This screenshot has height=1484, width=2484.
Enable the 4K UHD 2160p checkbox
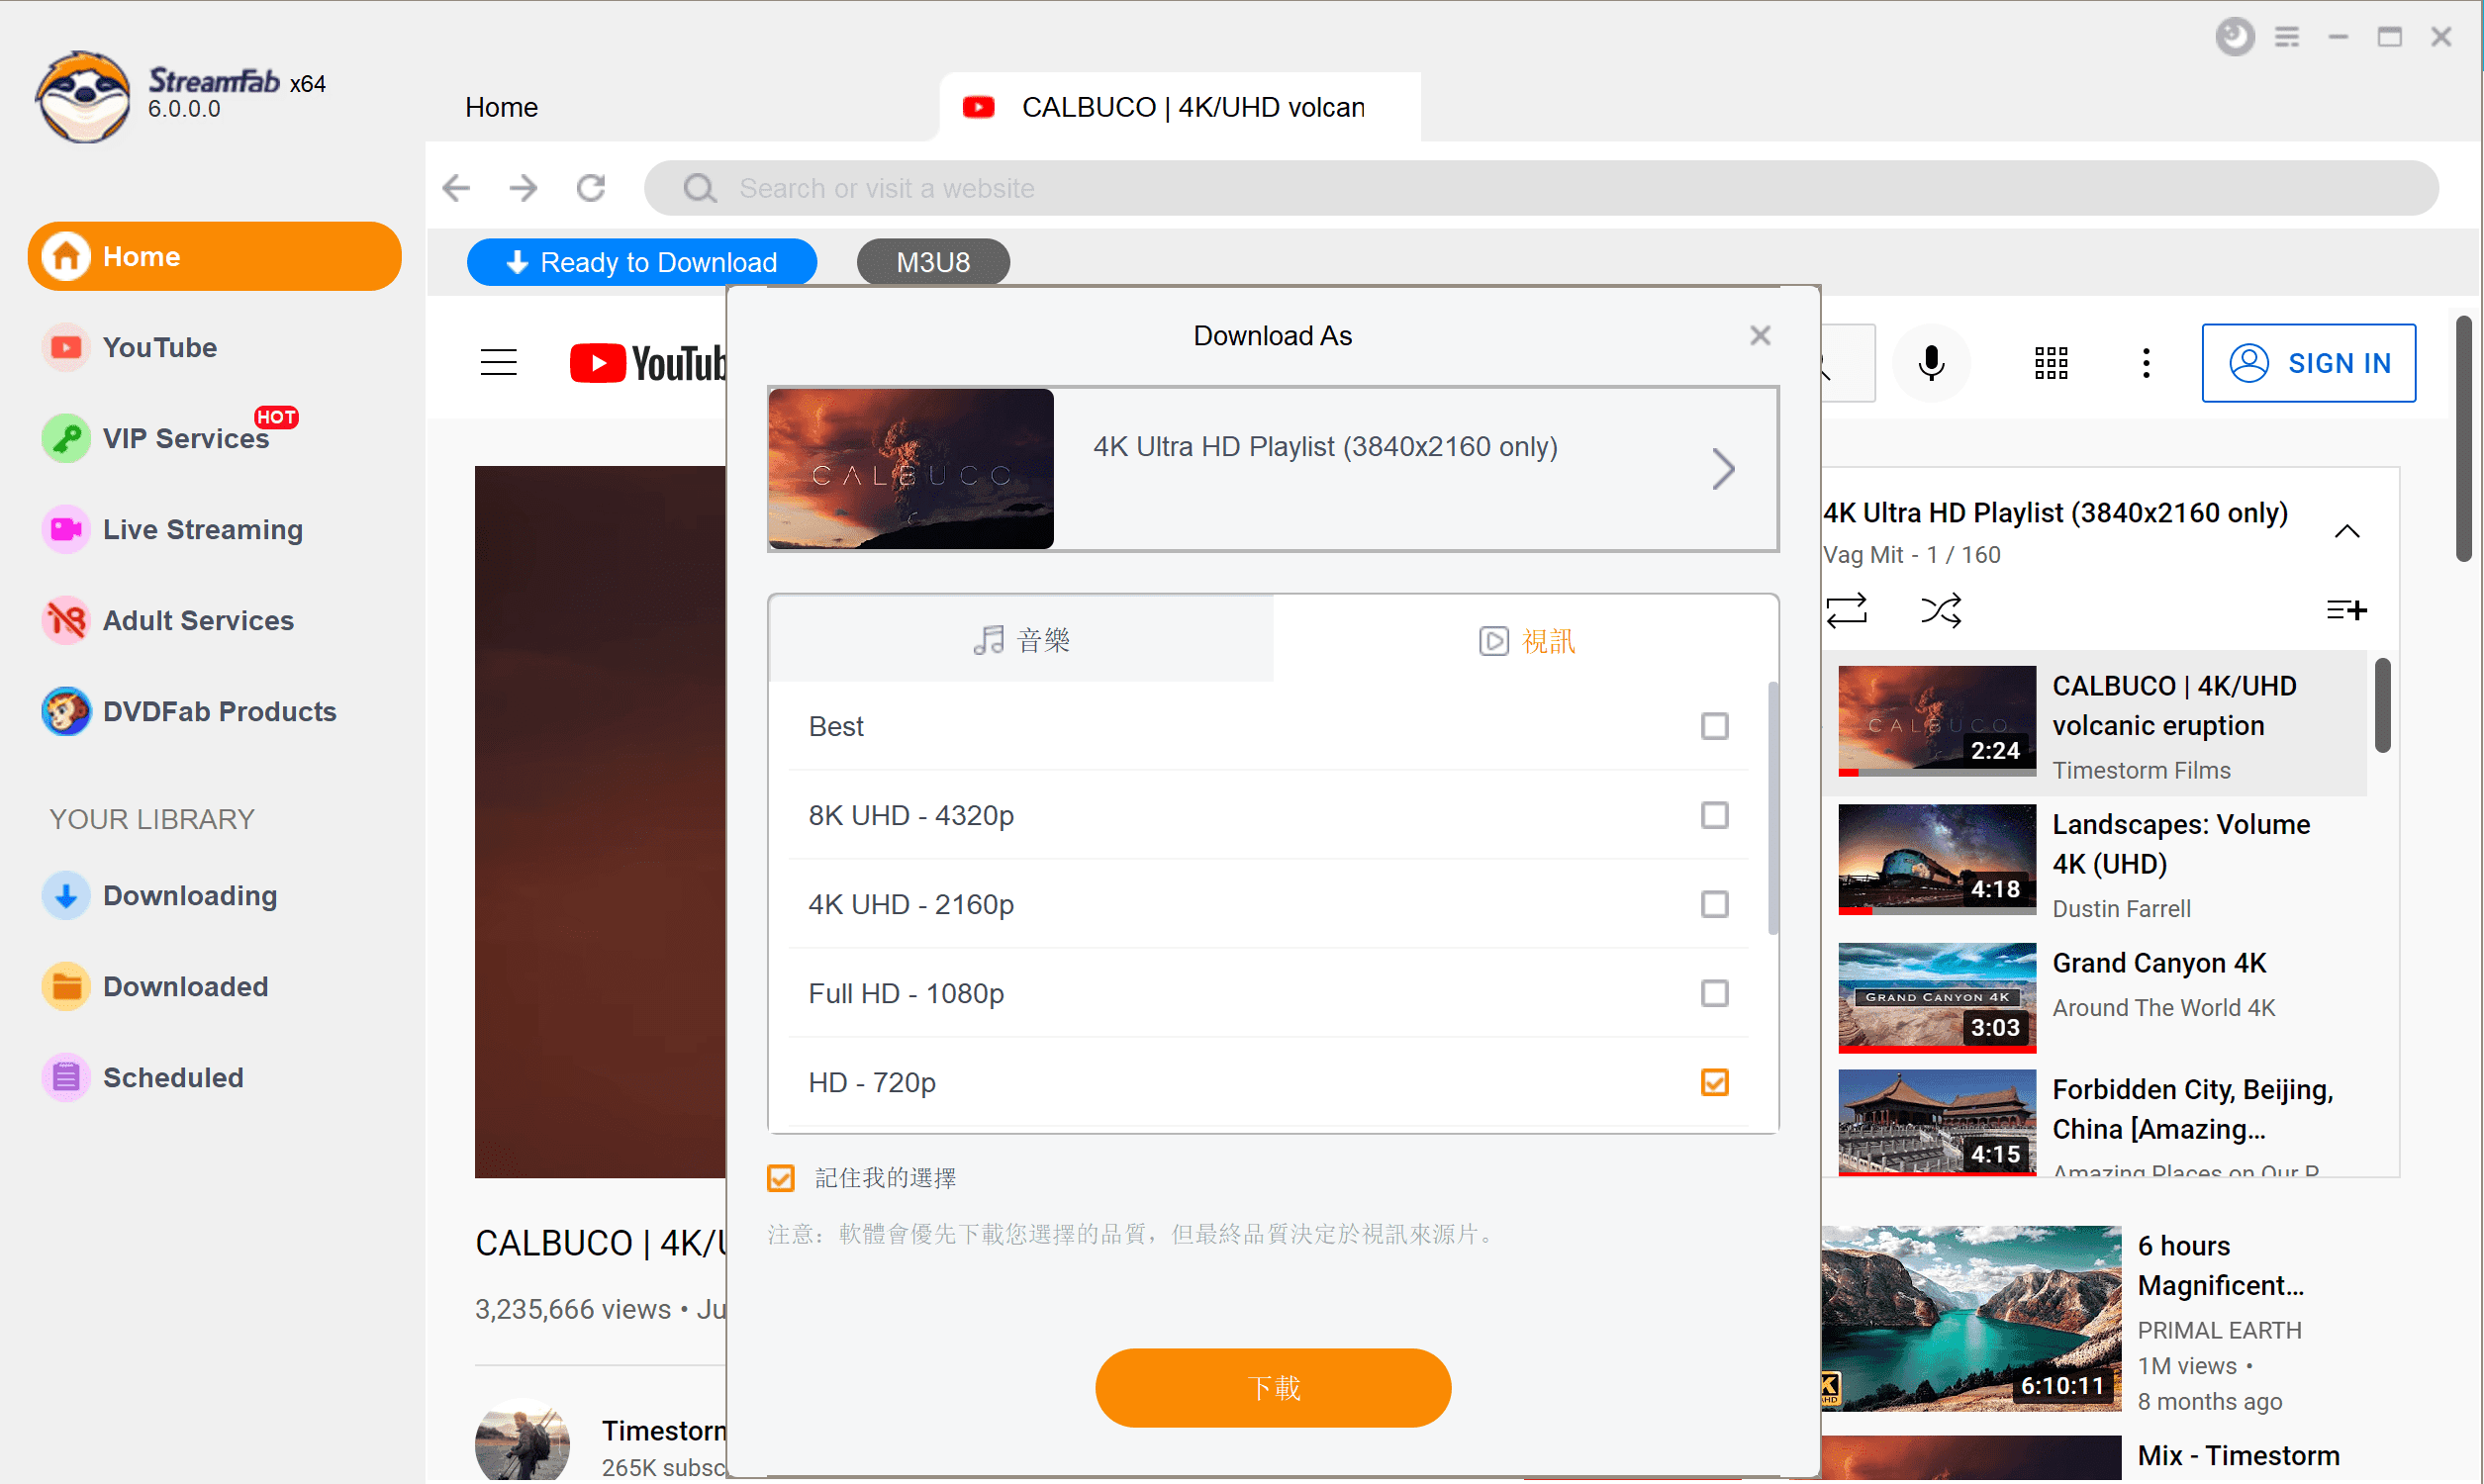pos(1712,902)
